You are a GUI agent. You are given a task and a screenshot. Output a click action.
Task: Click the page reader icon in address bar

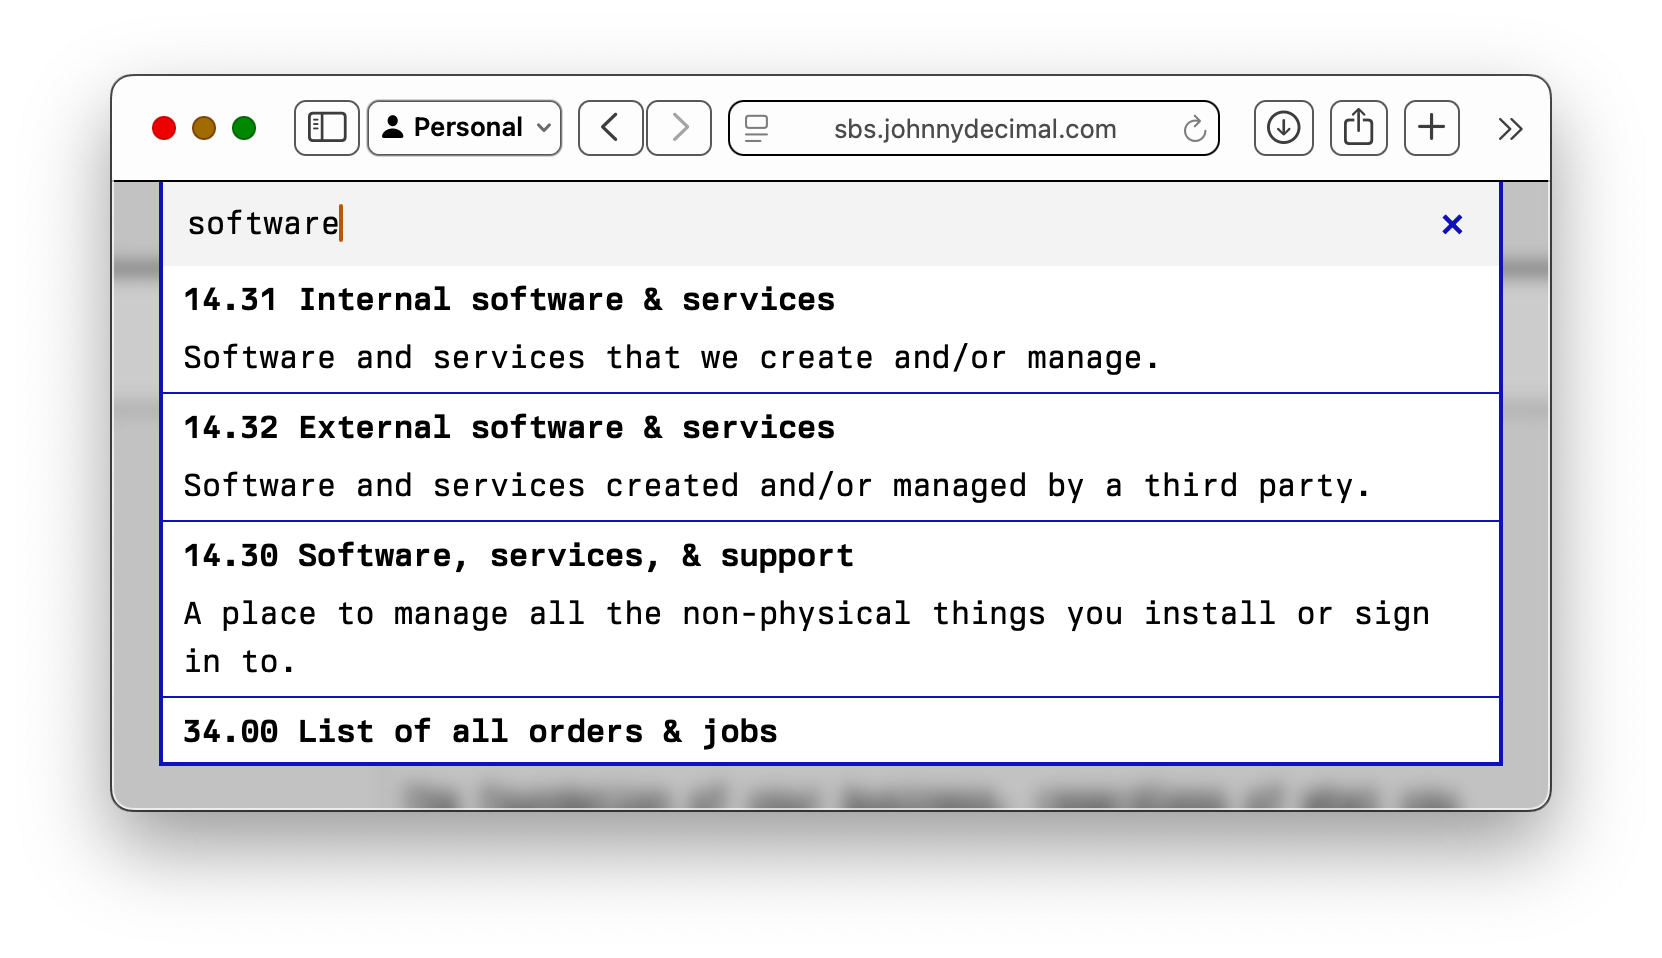click(x=757, y=128)
